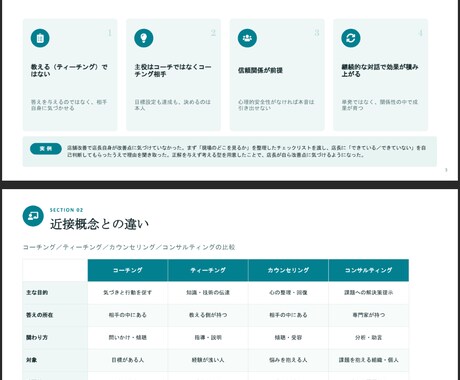
Task: Click the card number 4
Action: coord(420,33)
